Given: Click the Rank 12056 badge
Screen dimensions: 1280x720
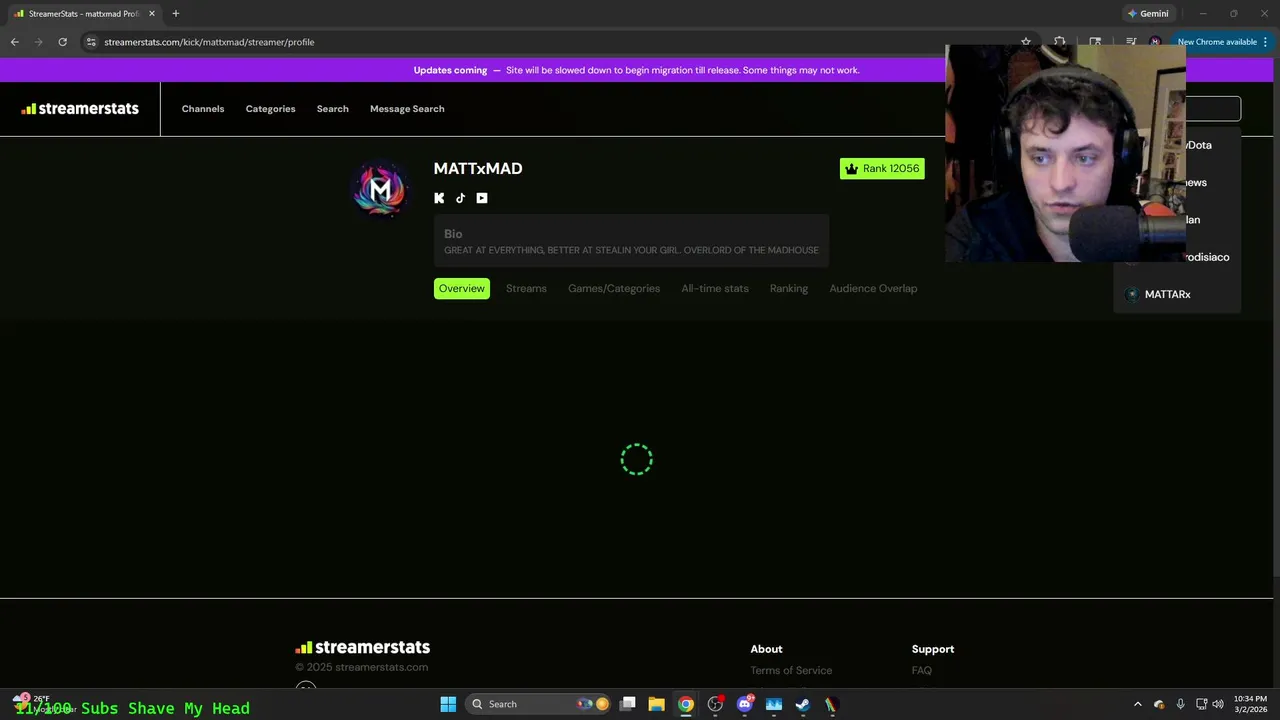Looking at the screenshot, I should [882, 168].
